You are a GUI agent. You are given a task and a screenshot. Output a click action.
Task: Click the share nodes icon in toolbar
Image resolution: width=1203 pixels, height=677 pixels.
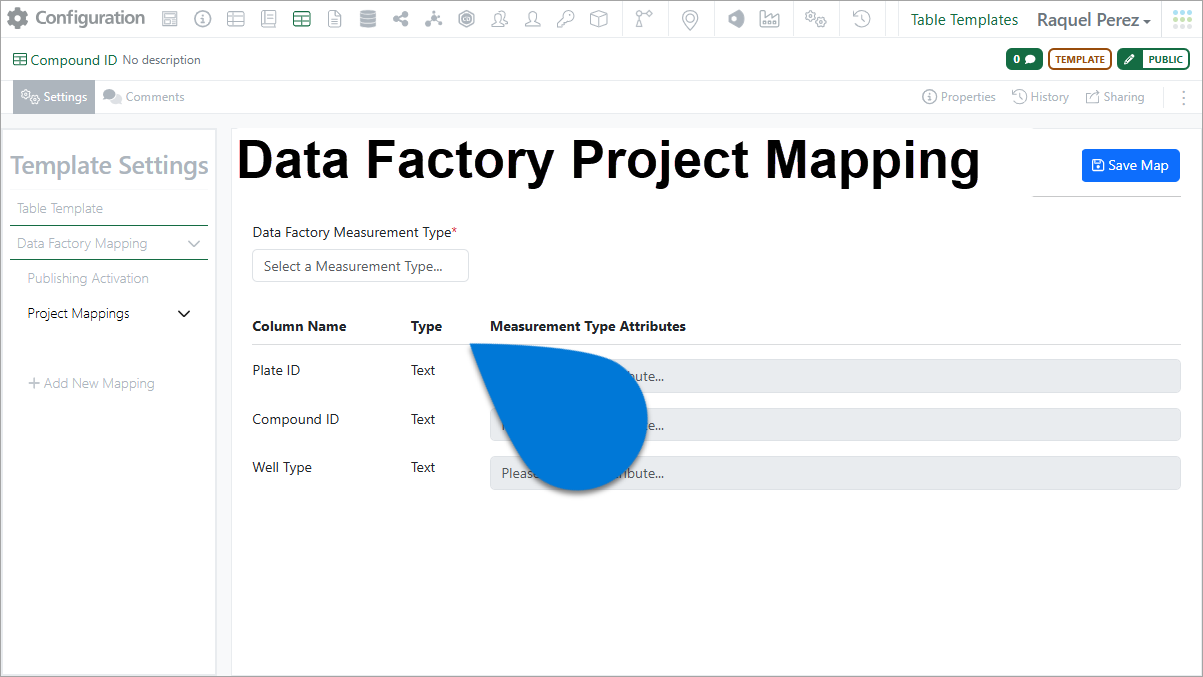(400, 19)
